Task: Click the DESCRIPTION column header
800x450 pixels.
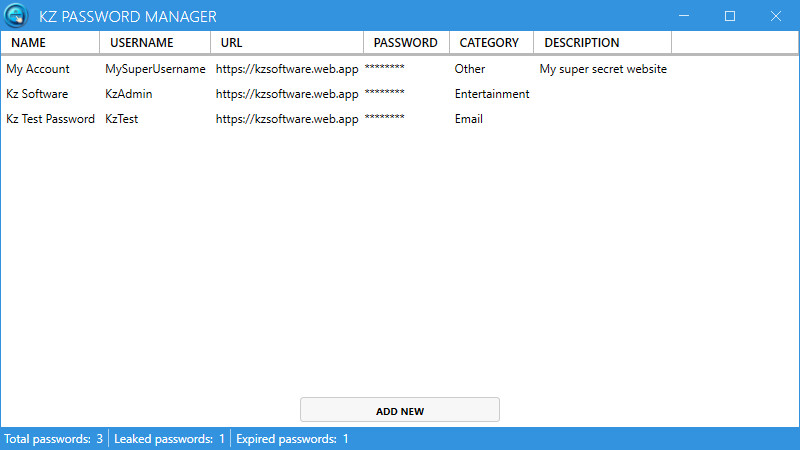Action: (x=582, y=43)
